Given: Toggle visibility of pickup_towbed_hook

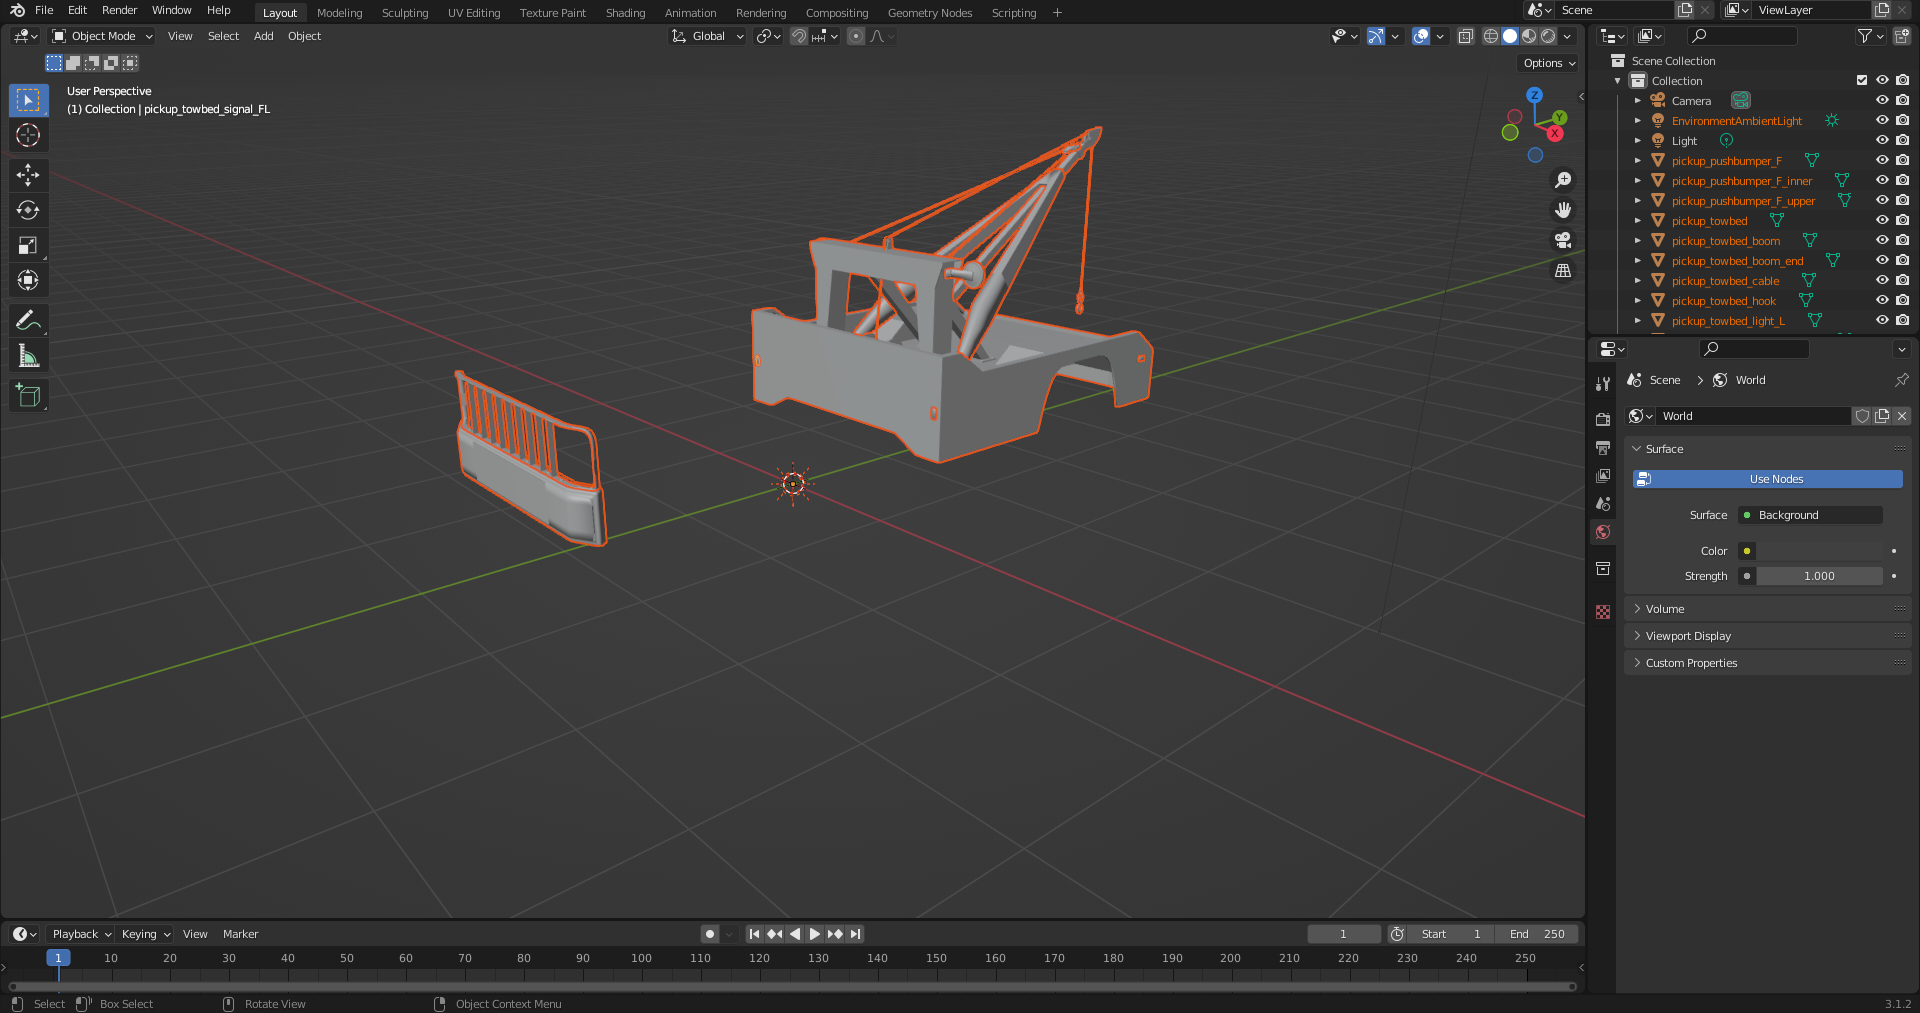Looking at the screenshot, I should coord(1881,300).
